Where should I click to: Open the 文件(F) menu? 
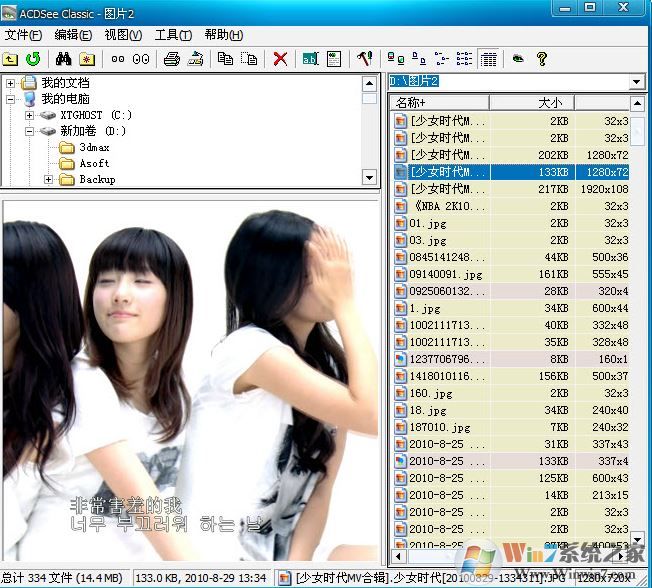[x=23, y=35]
